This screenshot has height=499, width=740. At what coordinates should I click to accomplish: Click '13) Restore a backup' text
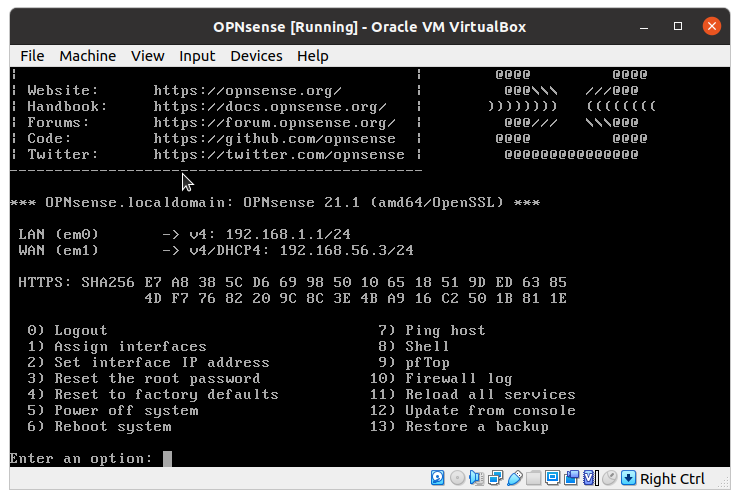(459, 426)
